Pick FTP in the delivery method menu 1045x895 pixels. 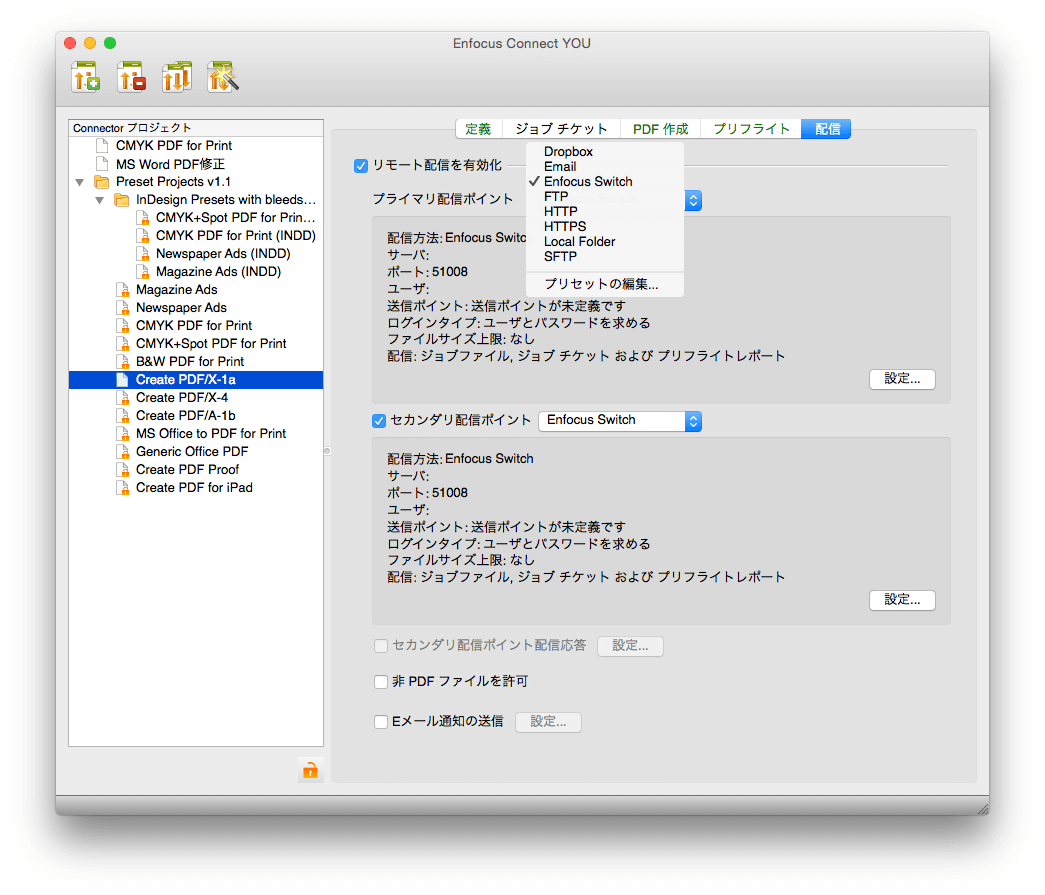[x=604, y=197]
